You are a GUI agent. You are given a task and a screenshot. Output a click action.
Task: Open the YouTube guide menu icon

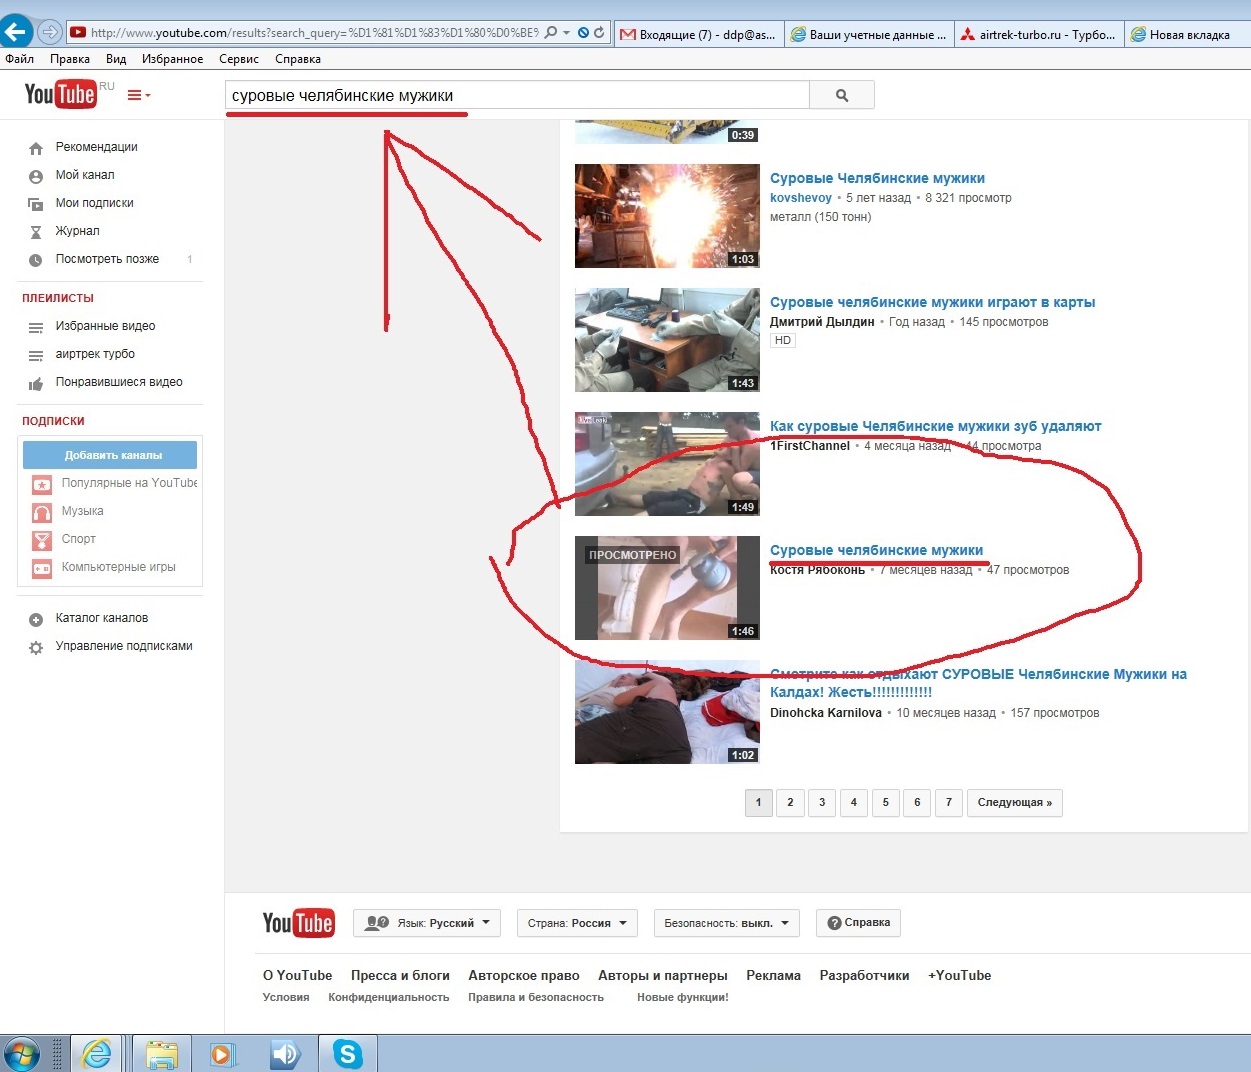coord(137,95)
